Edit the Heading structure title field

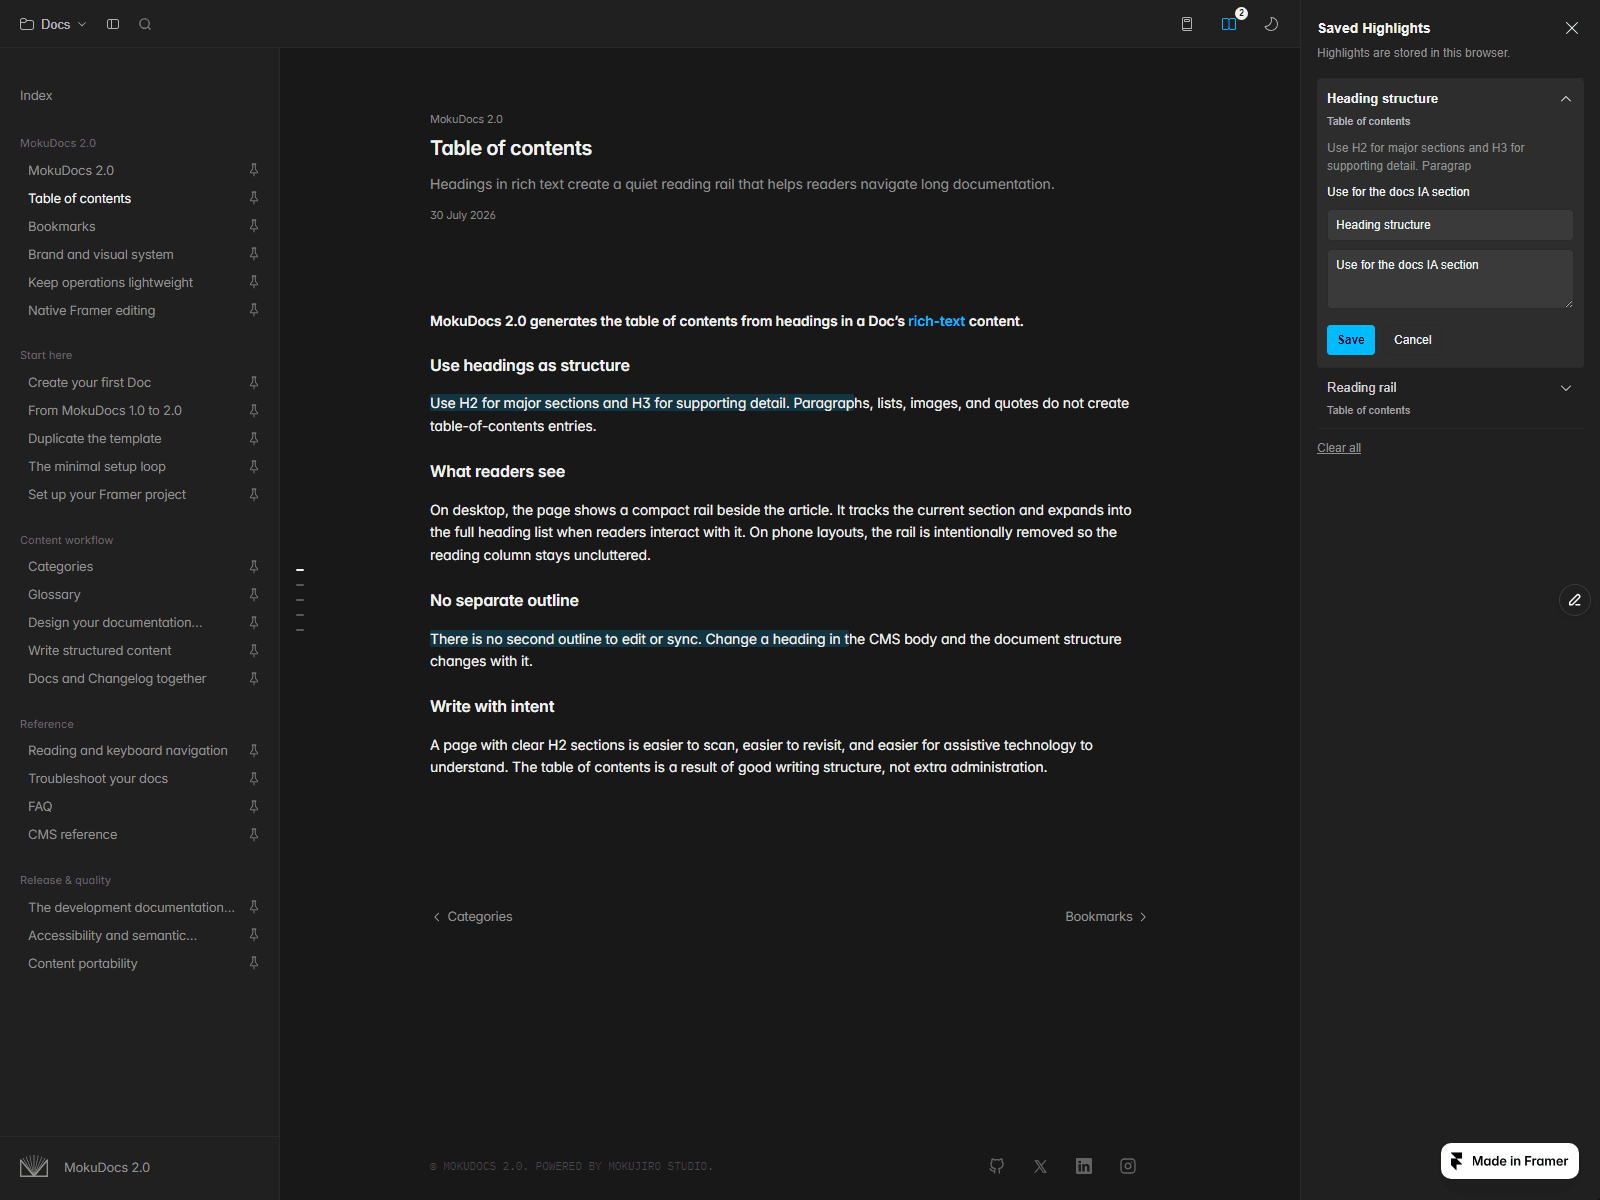tap(1450, 225)
